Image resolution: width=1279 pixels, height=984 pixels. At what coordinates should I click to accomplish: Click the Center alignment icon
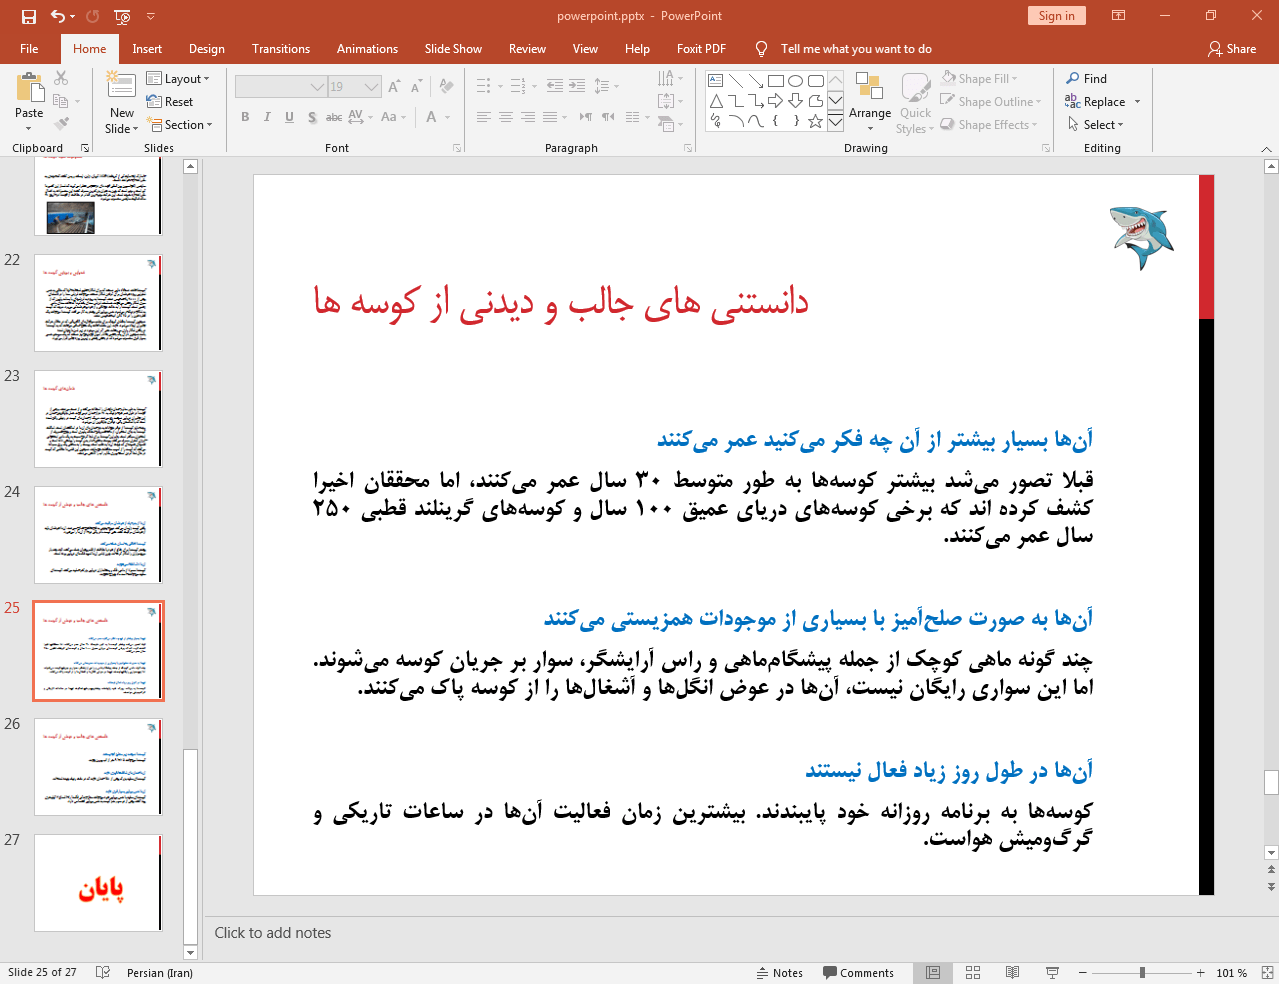[x=506, y=117]
